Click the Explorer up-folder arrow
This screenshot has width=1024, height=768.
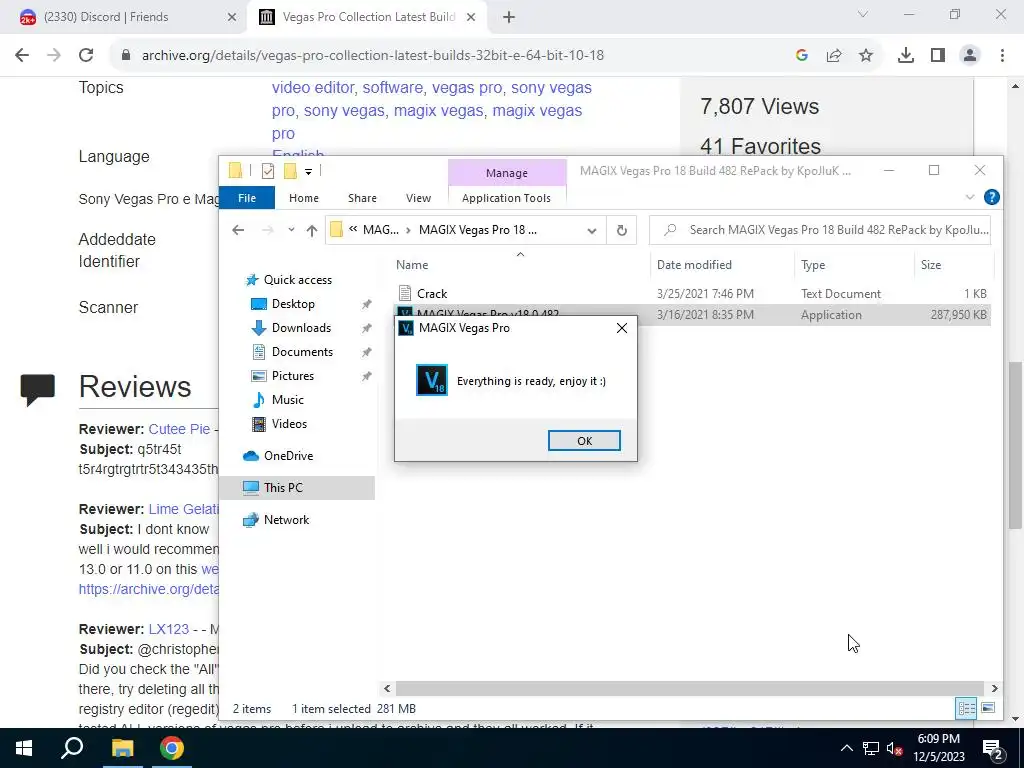[312, 230]
